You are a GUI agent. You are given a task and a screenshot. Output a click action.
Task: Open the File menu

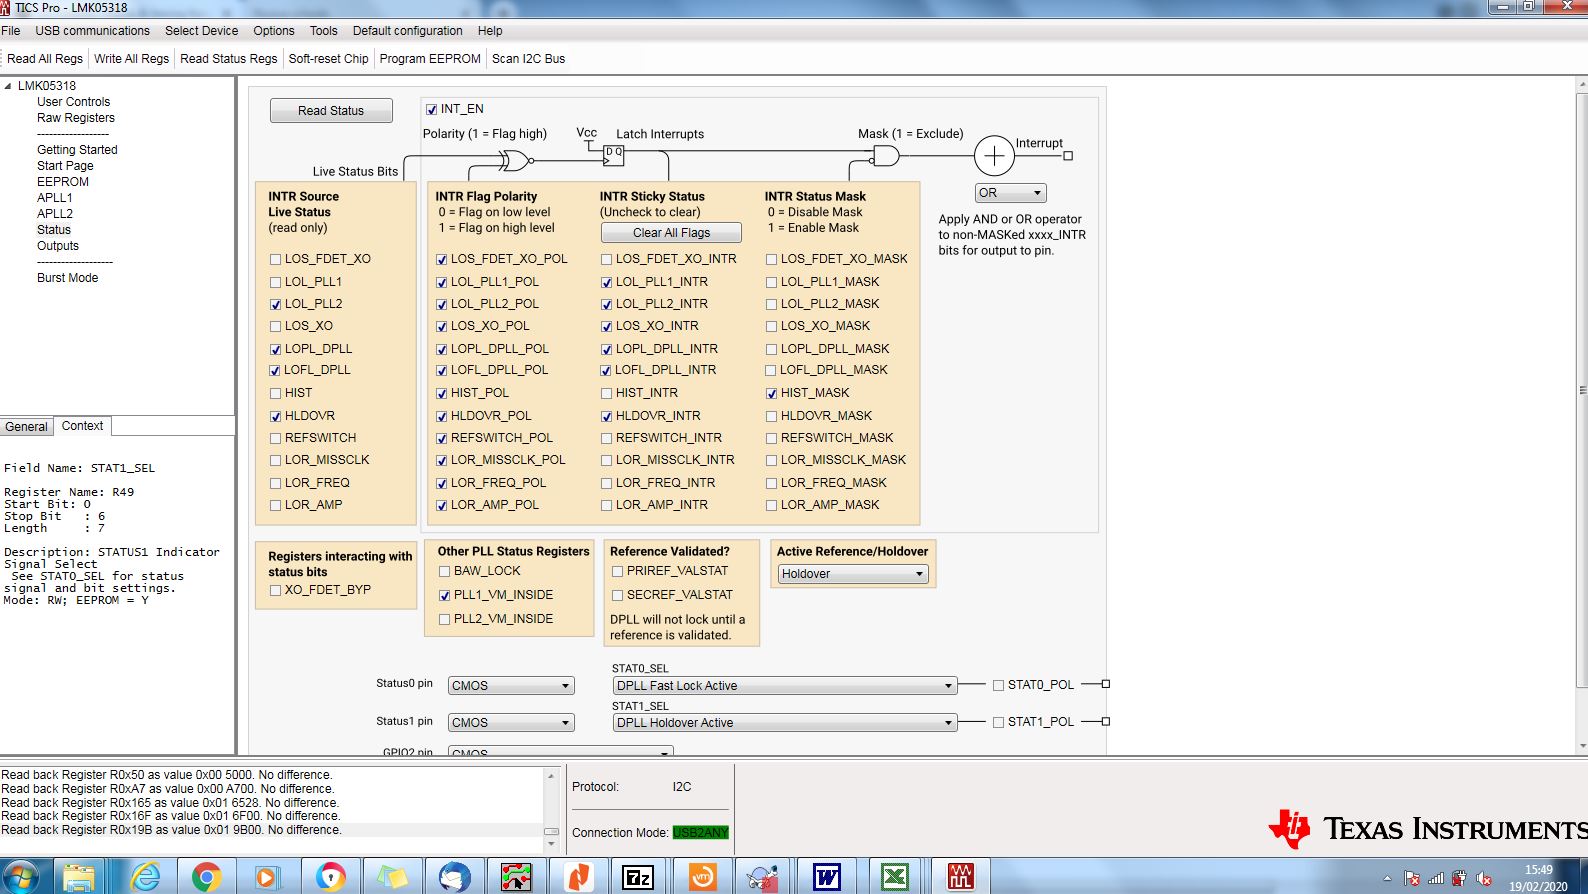(11, 31)
